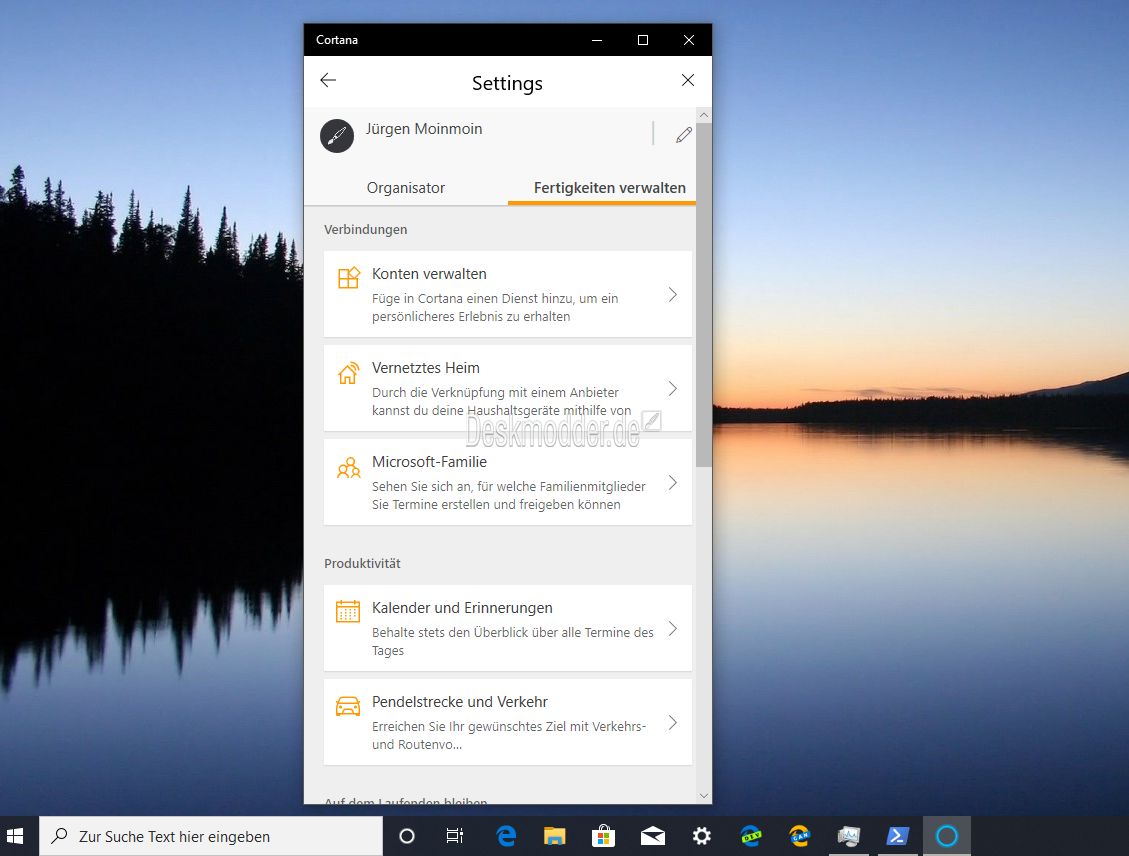Open the Mail app from the taskbar

pos(652,836)
